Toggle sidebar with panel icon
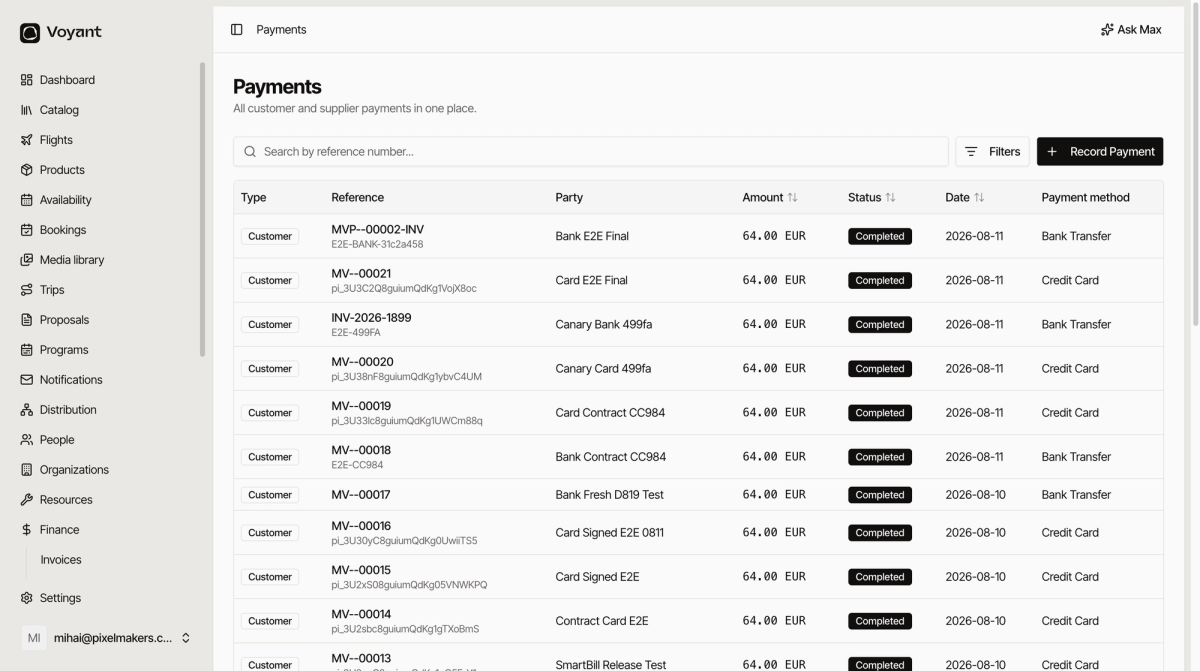Viewport: 1200px width, 671px height. coord(237,30)
